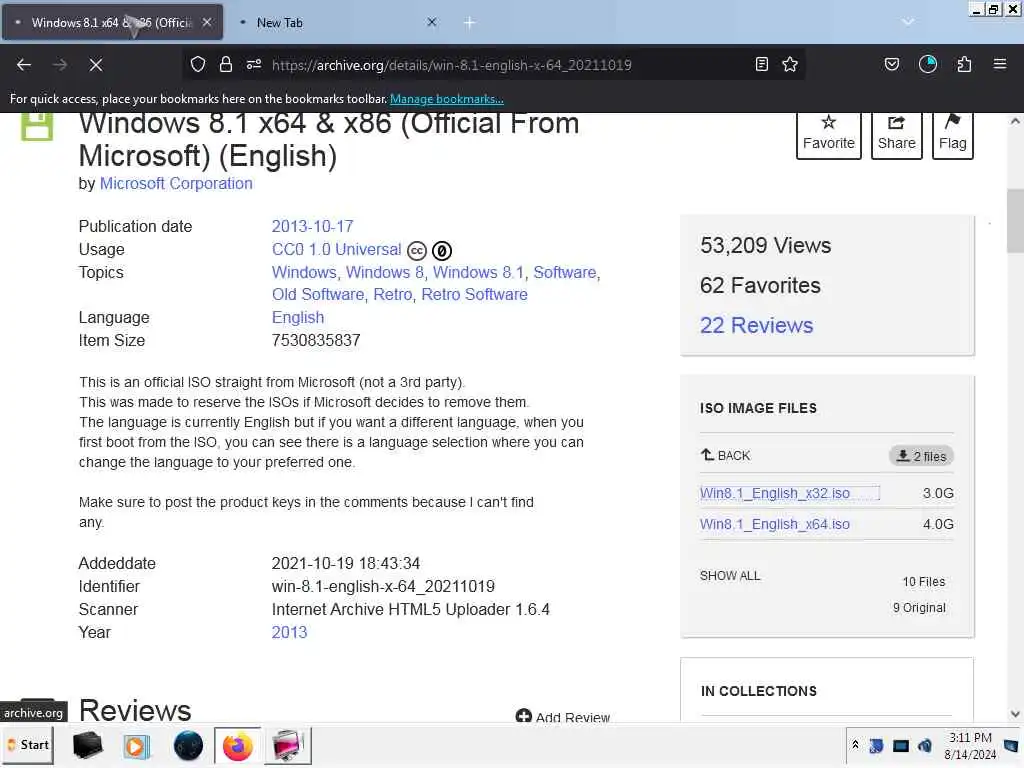The image size is (1024, 768).
Task: Click public domain zero icon
Action: coord(442,251)
